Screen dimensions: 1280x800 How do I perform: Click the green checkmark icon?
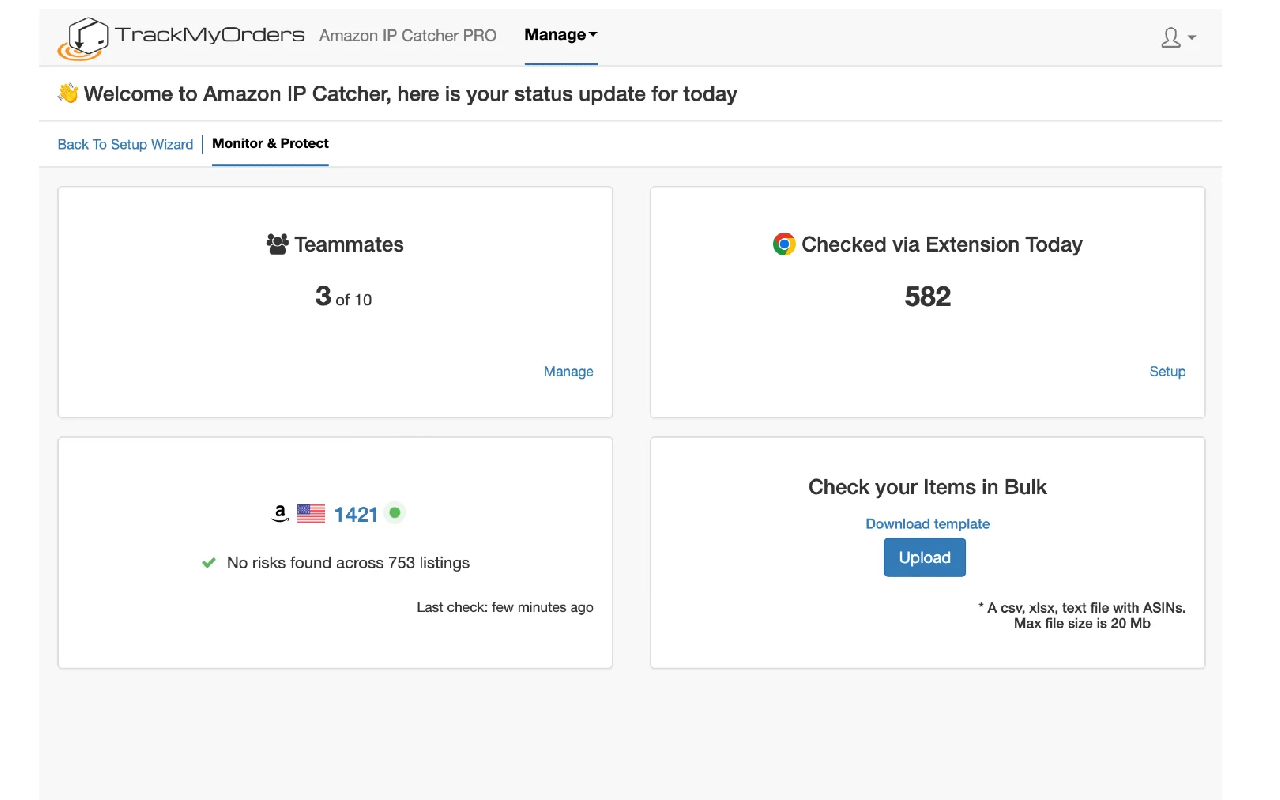coord(209,563)
